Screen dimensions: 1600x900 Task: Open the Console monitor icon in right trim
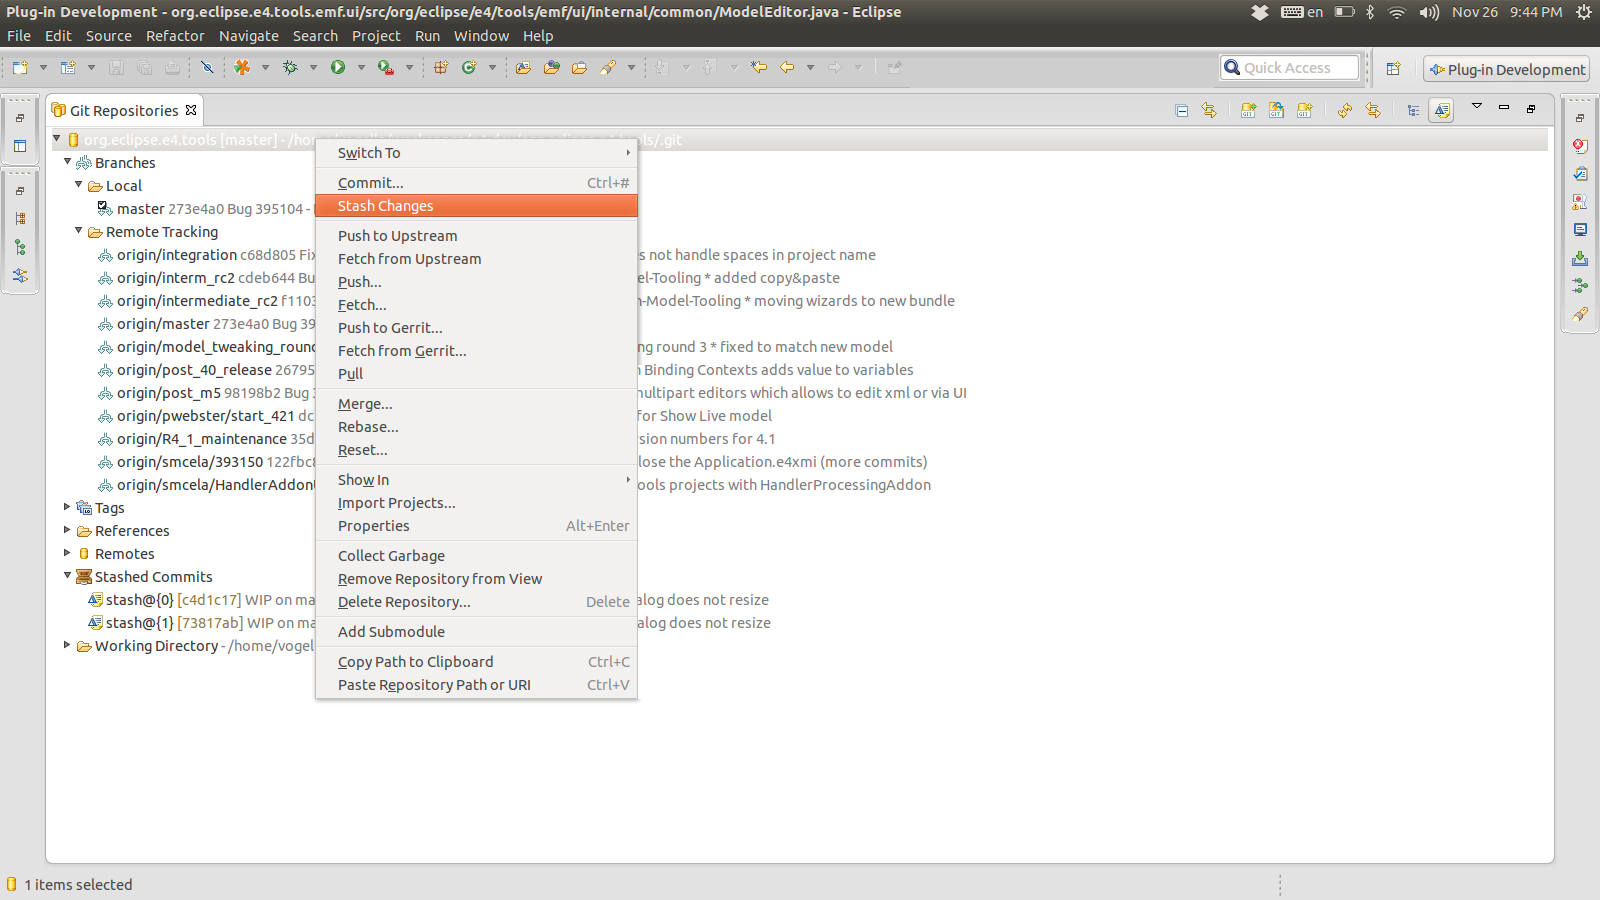[1580, 230]
